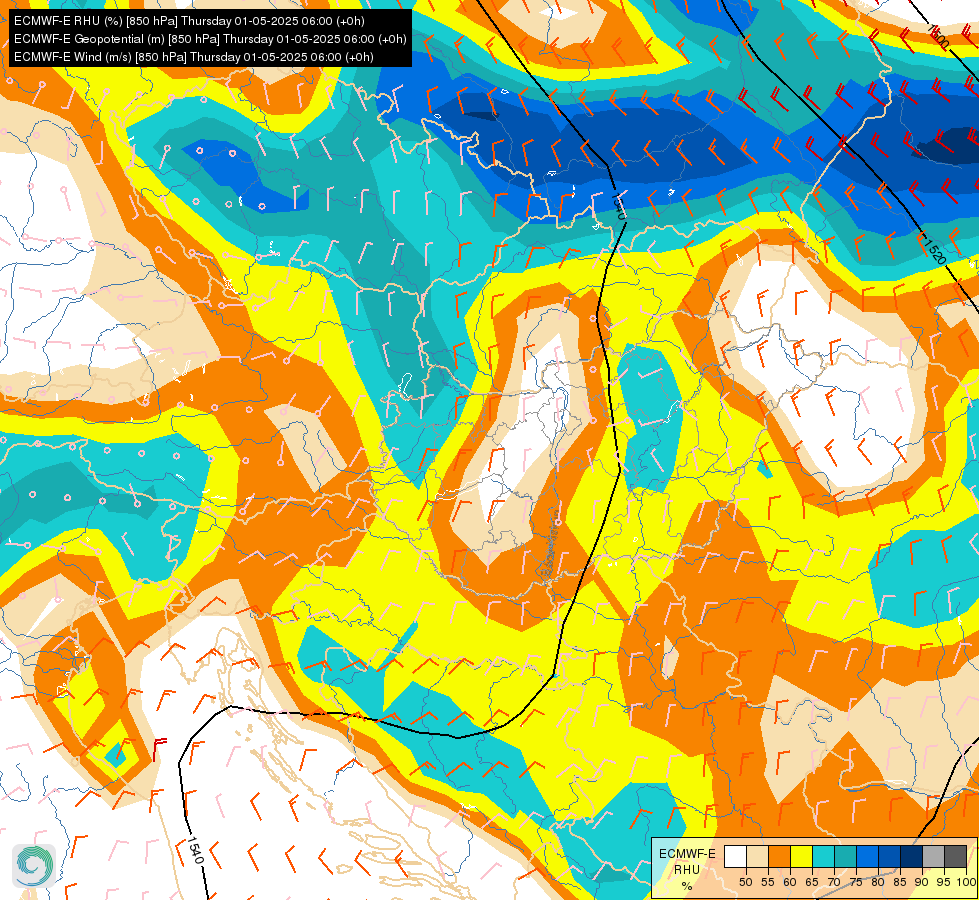Viewport: 979px width, 900px height.
Task: Click the 1540 contour label at the bottom left
Action: pyautogui.click(x=195, y=850)
